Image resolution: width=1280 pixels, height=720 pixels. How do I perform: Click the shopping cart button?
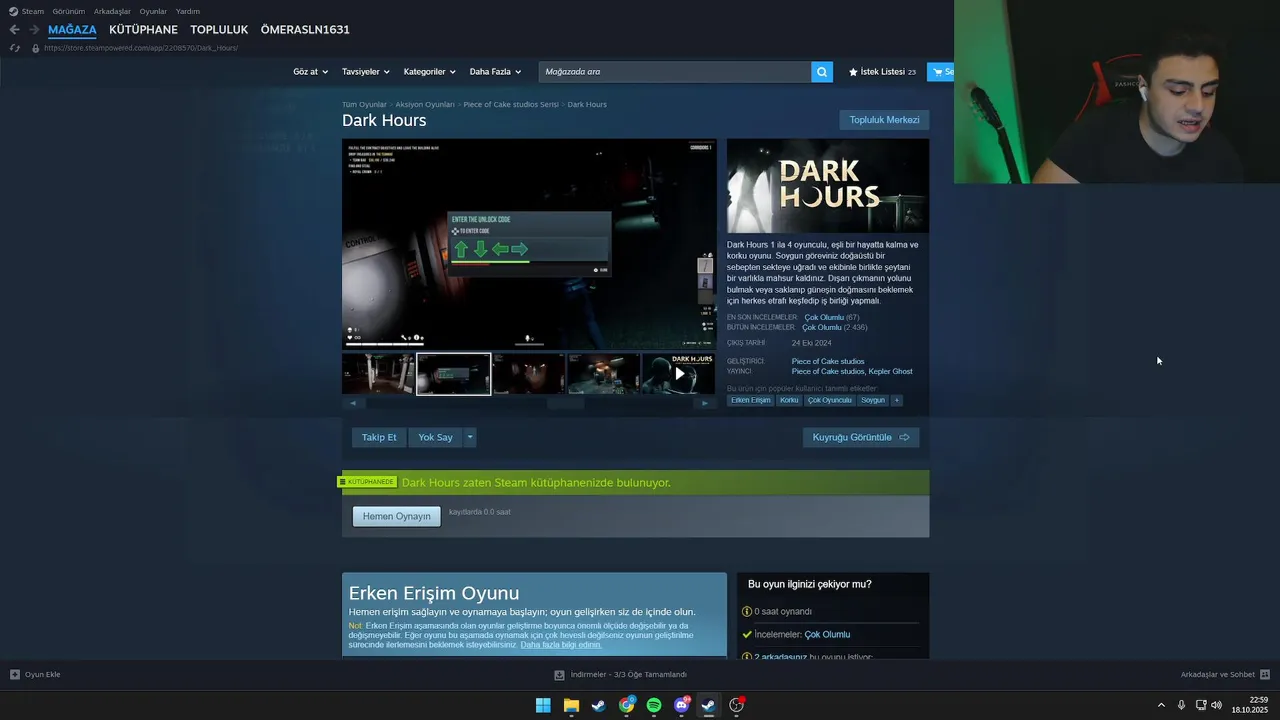(x=940, y=72)
